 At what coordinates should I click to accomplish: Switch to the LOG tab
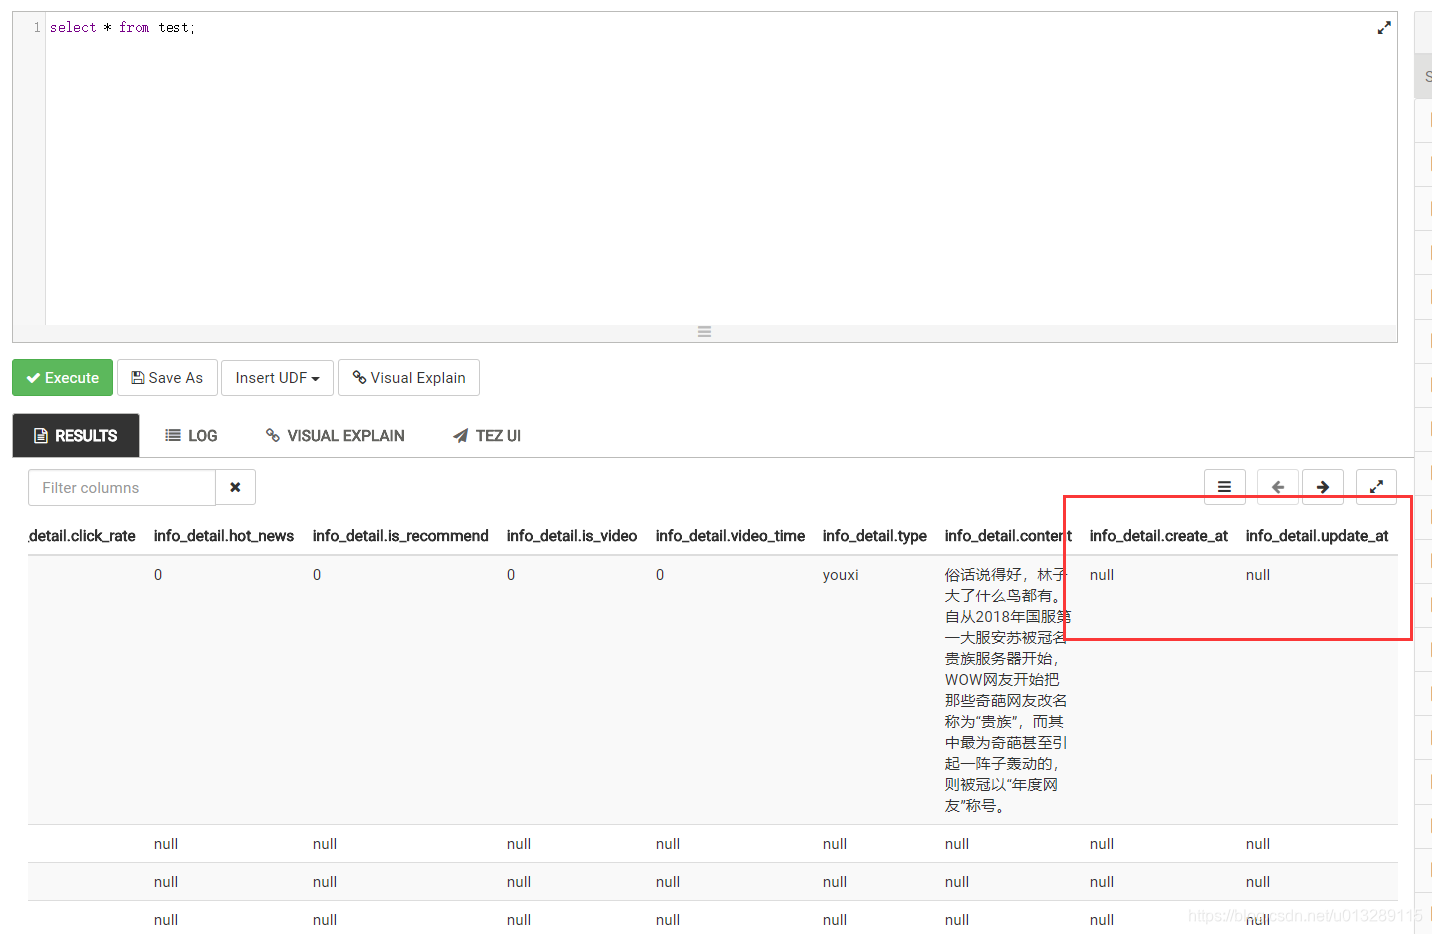click(x=191, y=436)
